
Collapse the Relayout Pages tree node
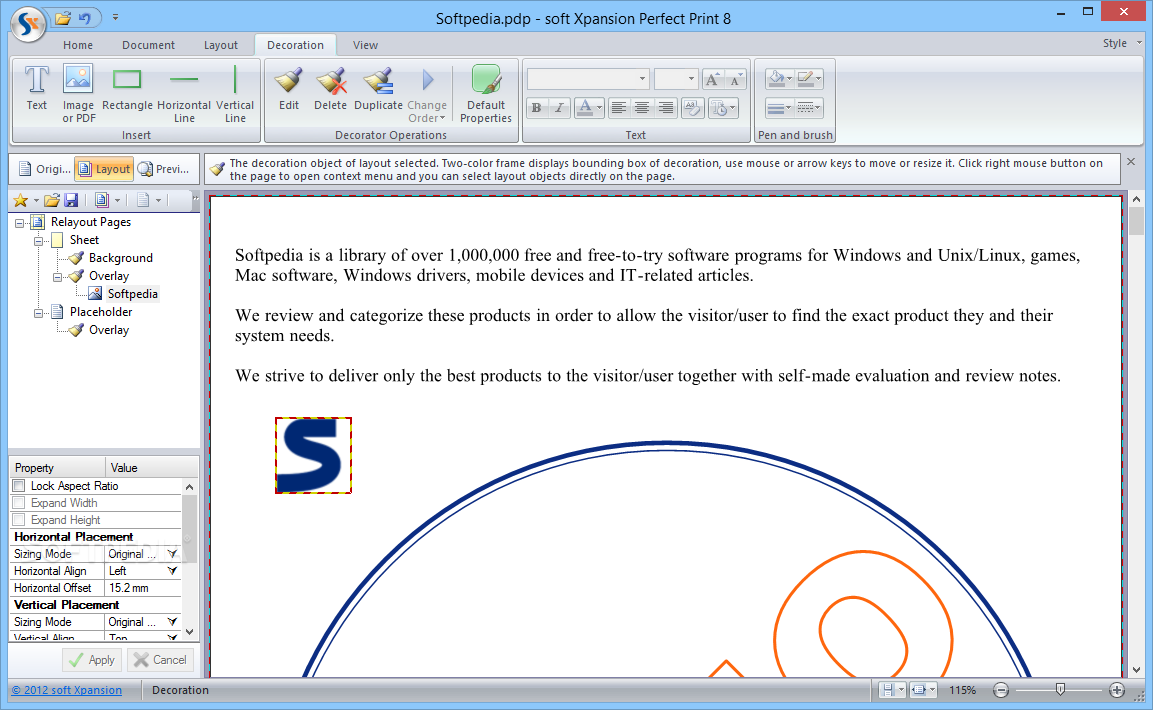pyautogui.click(x=20, y=223)
